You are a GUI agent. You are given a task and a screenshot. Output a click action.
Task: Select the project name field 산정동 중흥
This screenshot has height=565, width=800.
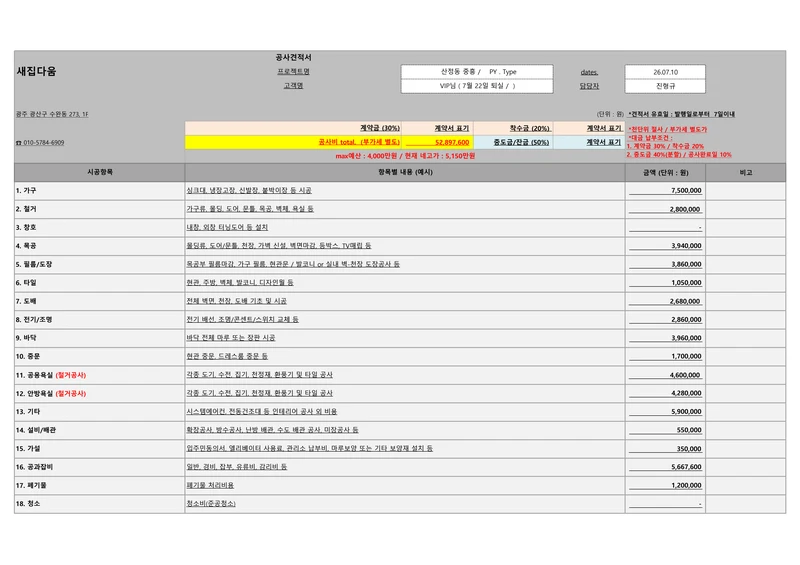[x=477, y=72]
